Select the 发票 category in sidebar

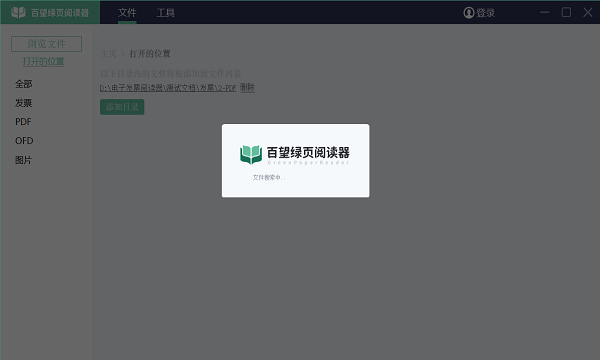tap(24, 103)
